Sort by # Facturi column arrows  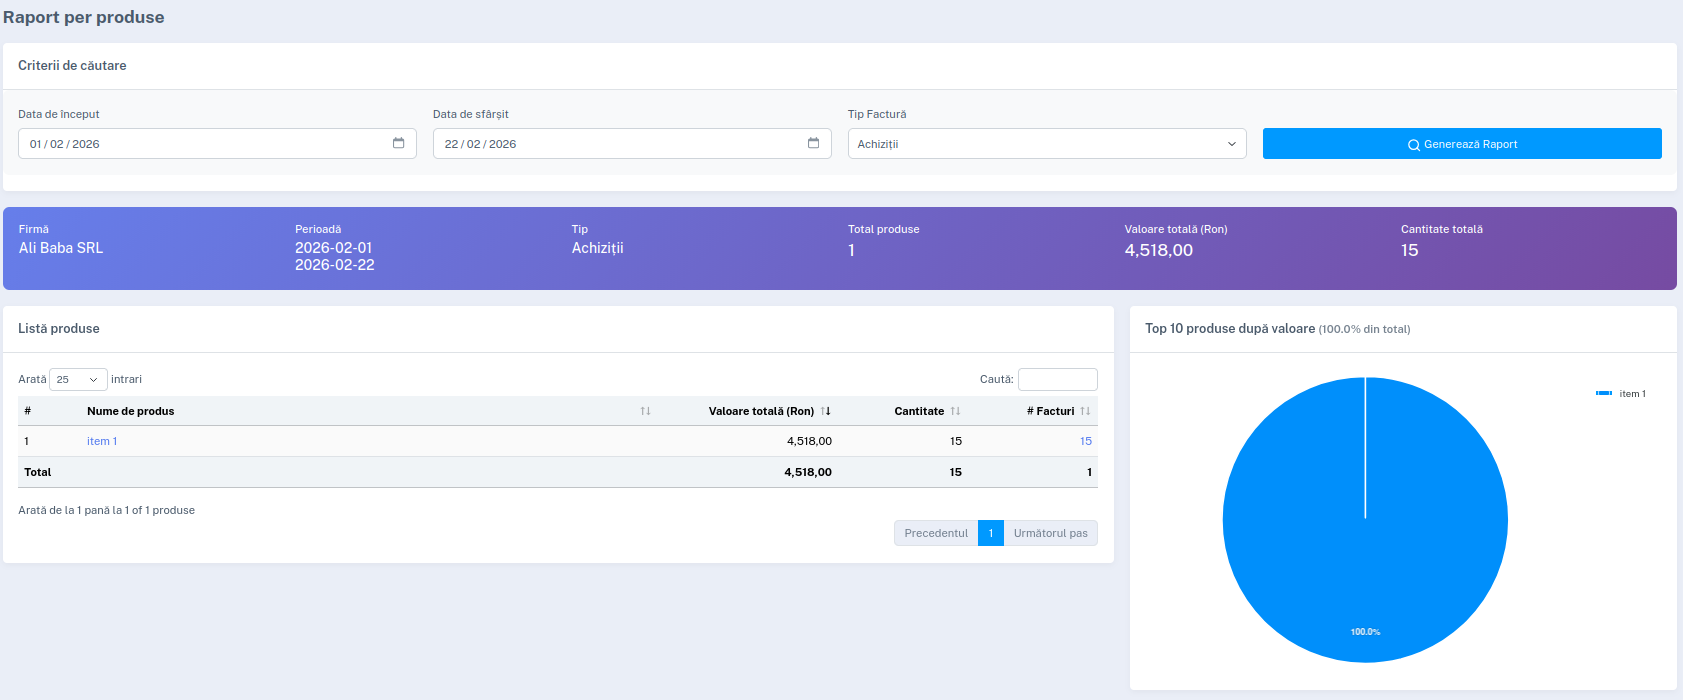tap(1085, 411)
